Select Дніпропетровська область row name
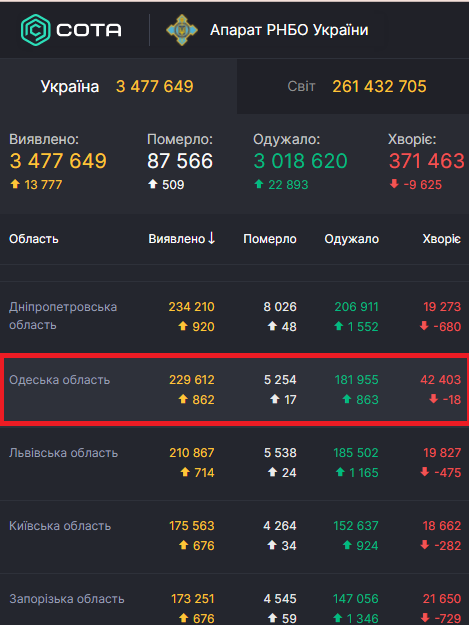This screenshot has width=469, height=625. (63, 316)
